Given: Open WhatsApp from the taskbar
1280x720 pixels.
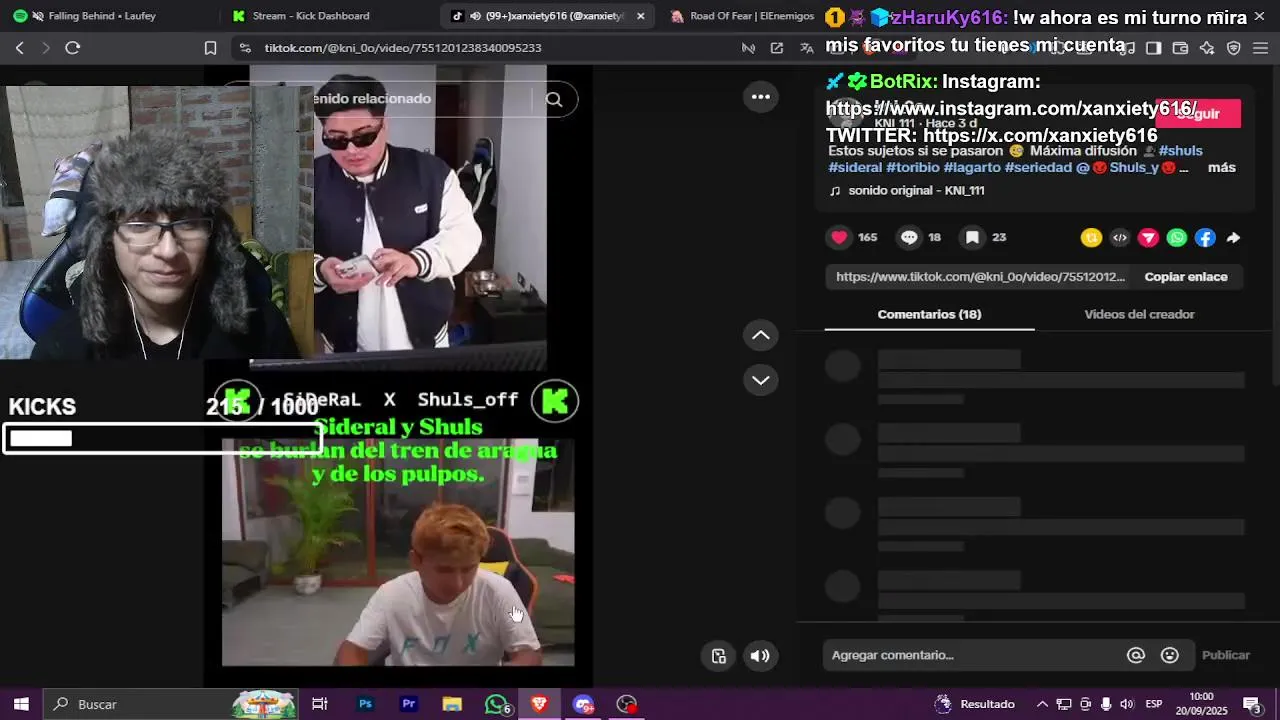Looking at the screenshot, I should point(496,704).
